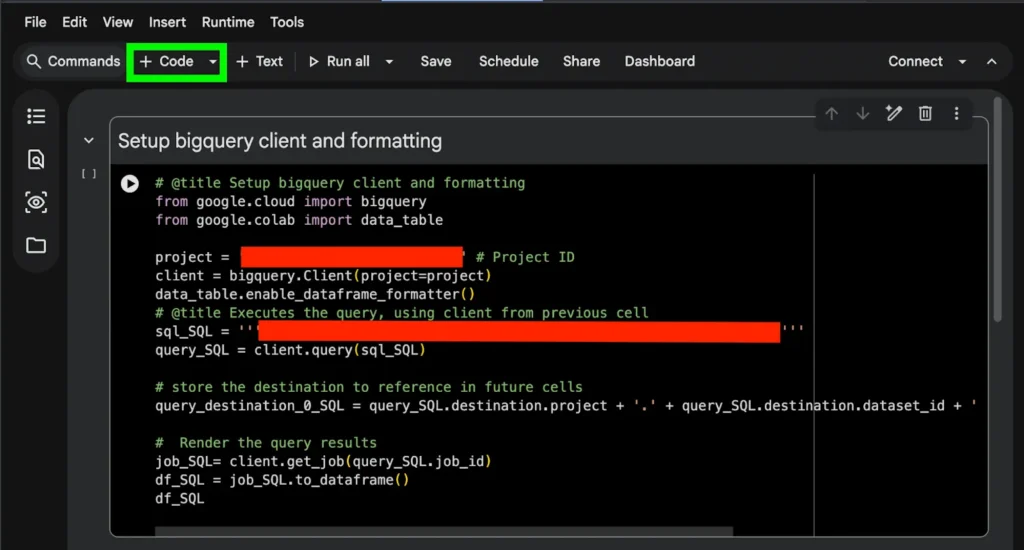The image size is (1024, 550).
Task: Delete the cell using trash icon
Action: 925,114
